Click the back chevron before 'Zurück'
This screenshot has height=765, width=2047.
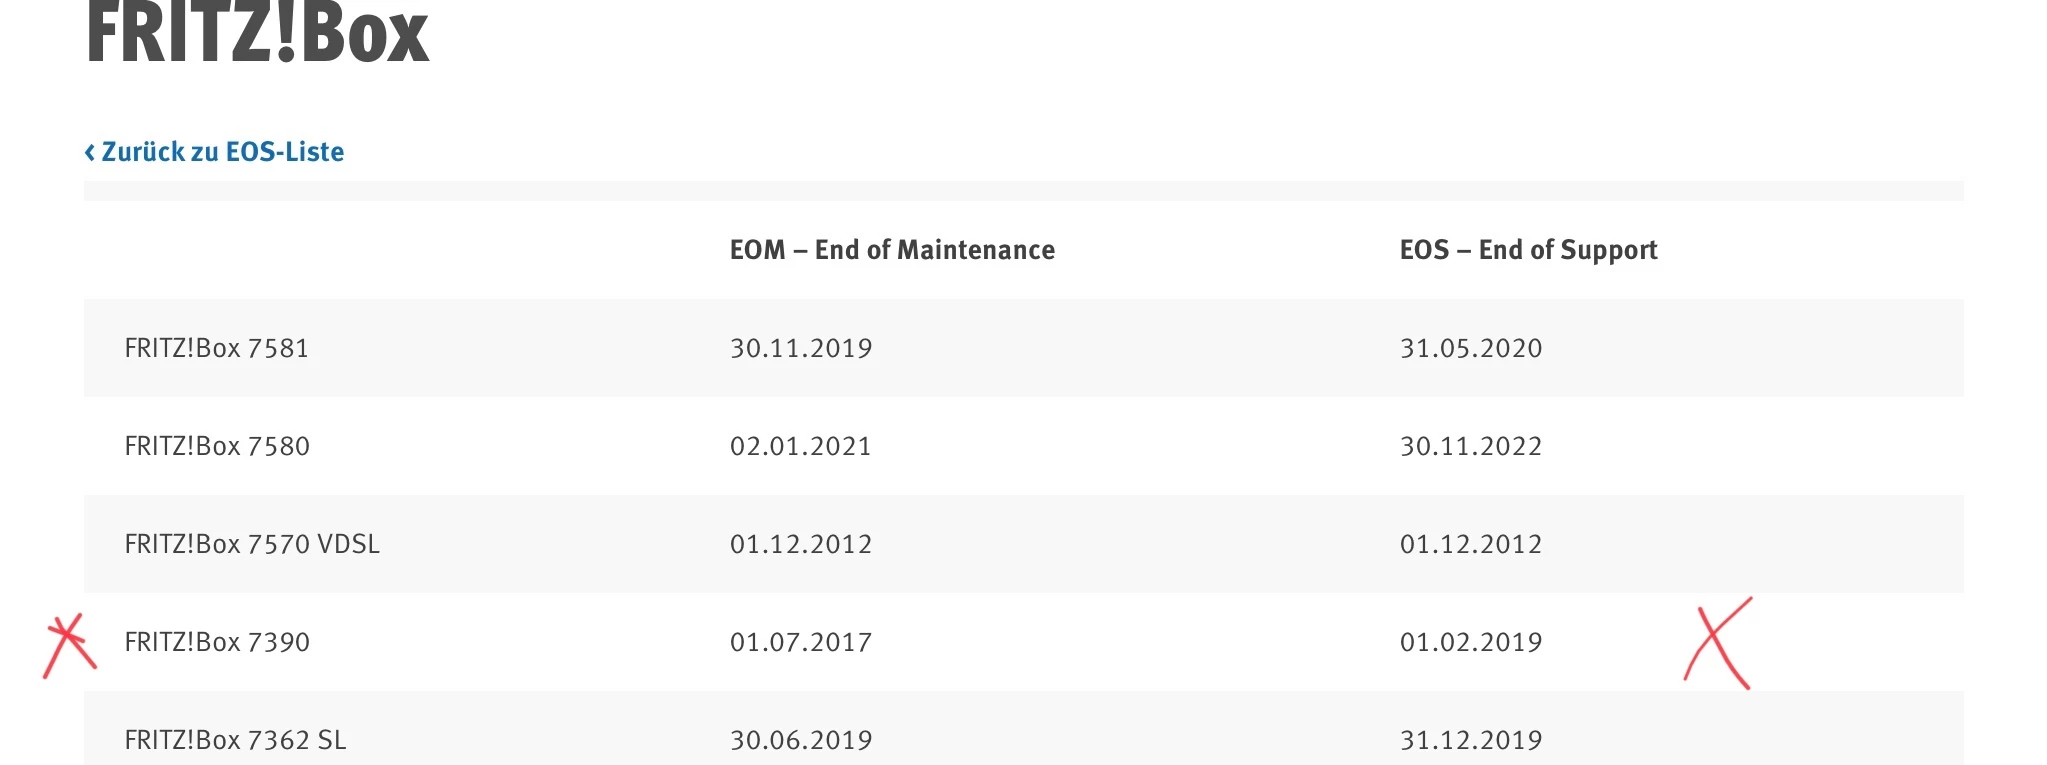[90, 152]
